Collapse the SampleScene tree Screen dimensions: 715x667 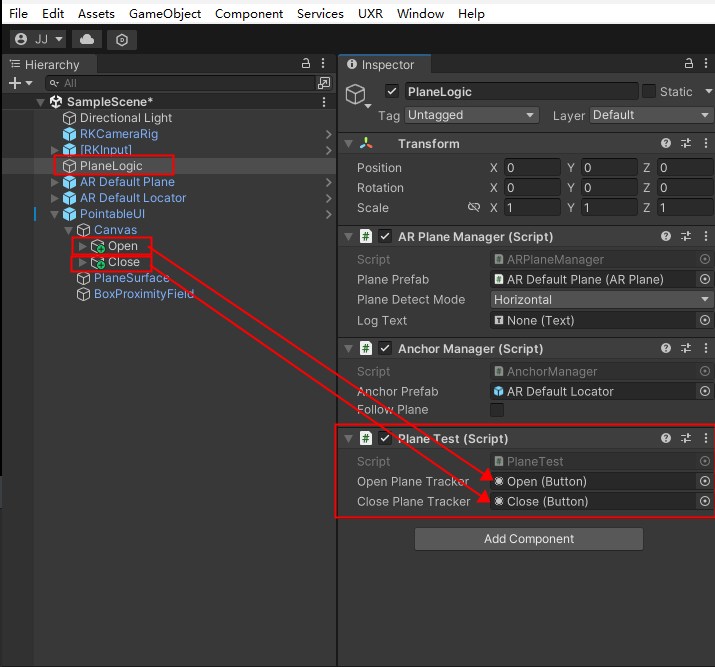click(x=41, y=102)
